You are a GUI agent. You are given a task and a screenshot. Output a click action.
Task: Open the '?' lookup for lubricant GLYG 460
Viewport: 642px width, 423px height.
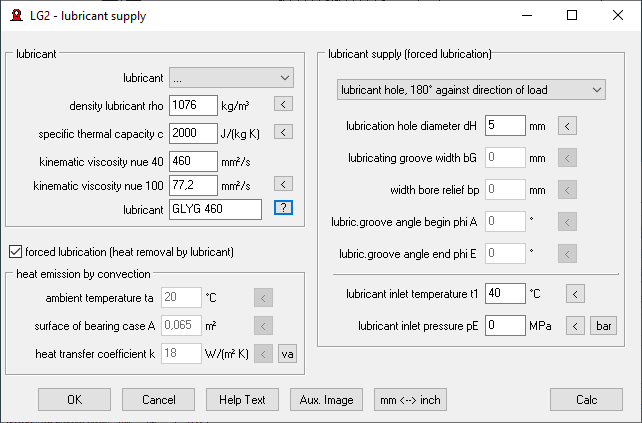pyautogui.click(x=283, y=208)
